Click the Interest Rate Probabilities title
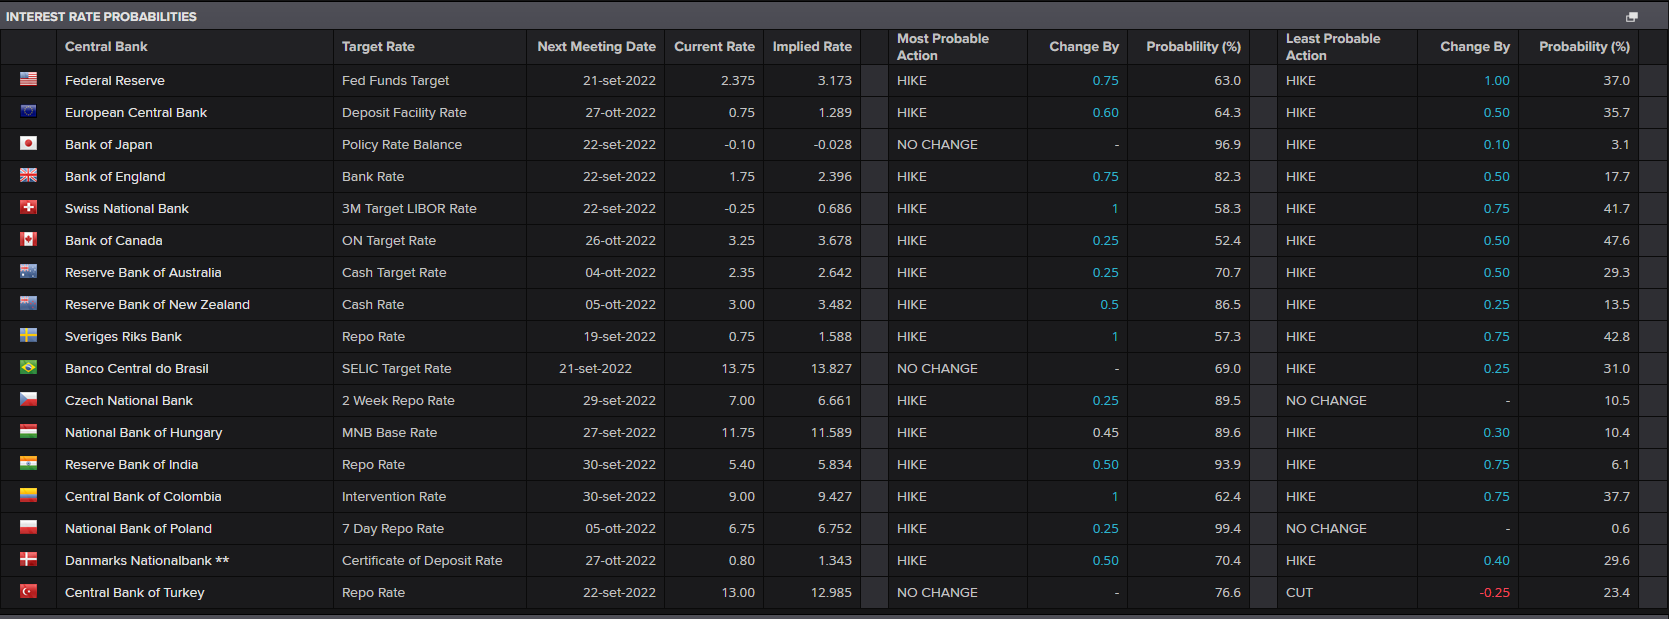 101,17
